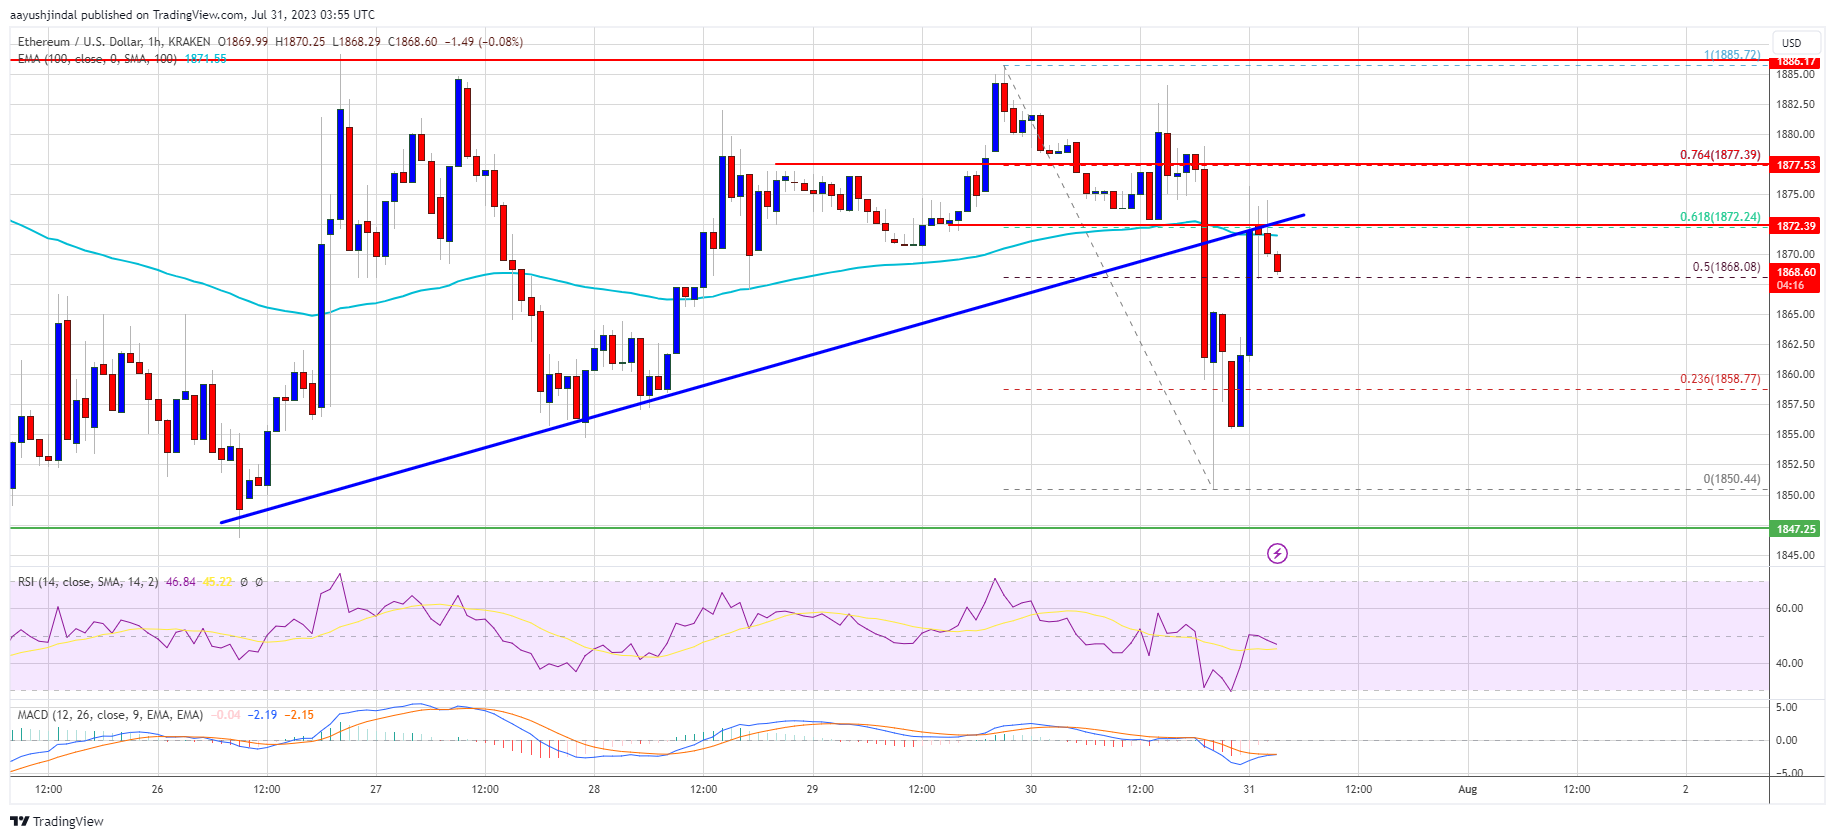The height and width of the screenshot is (839, 1835).
Task: Click the 31 date marker on time axis
Action: click(1249, 789)
